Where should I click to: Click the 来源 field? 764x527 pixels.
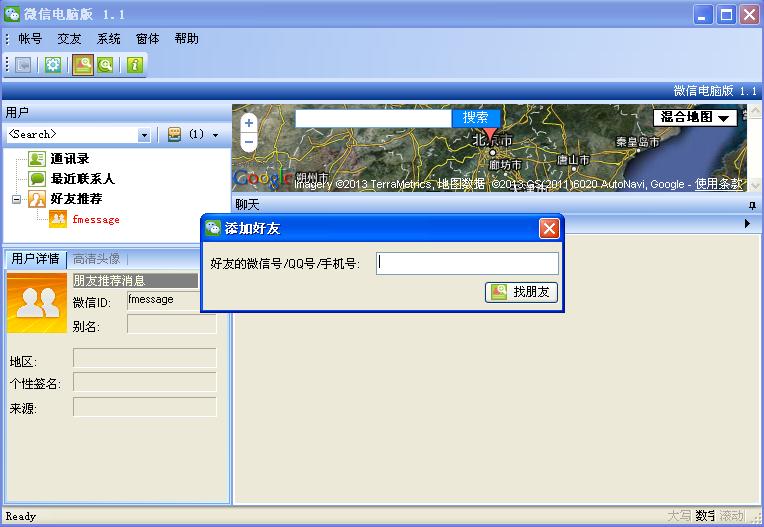(145, 407)
